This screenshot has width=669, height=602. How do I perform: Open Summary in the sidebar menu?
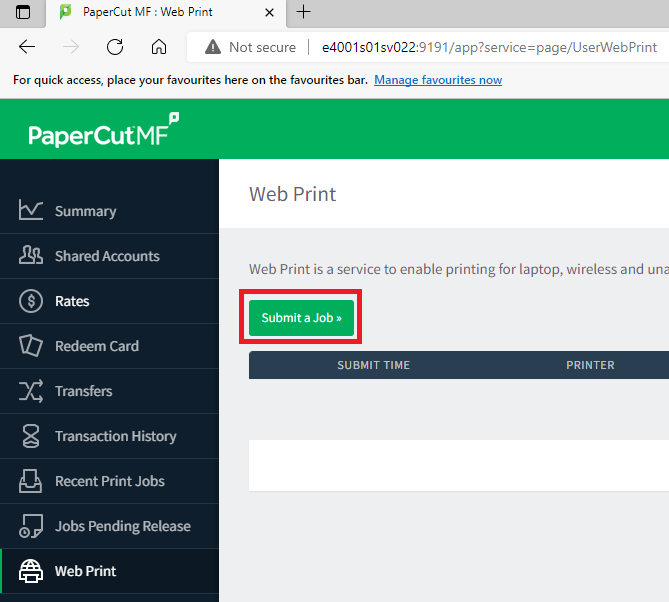pos(85,211)
